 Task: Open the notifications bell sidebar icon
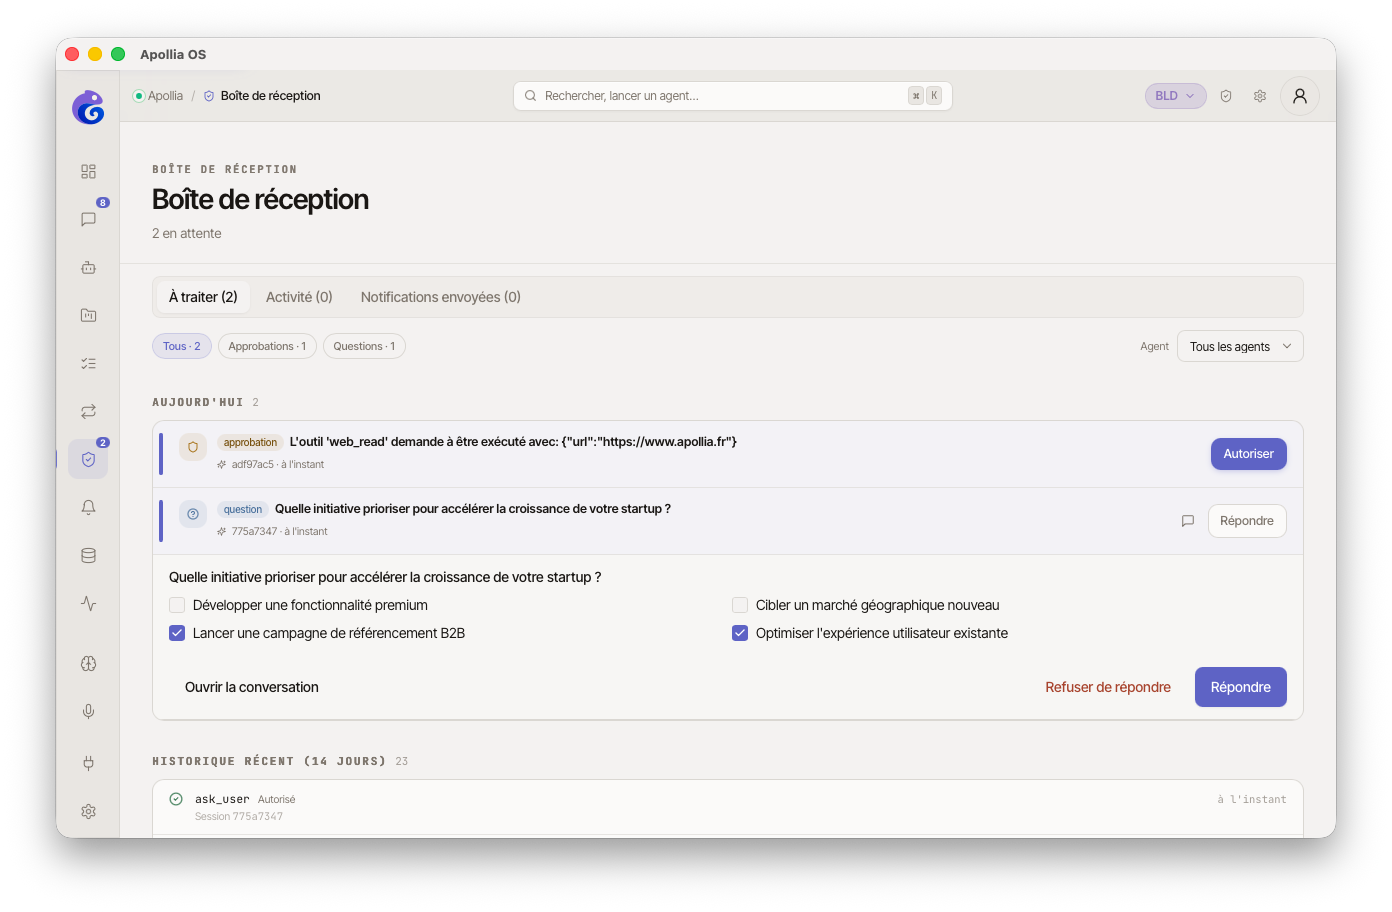click(x=88, y=507)
